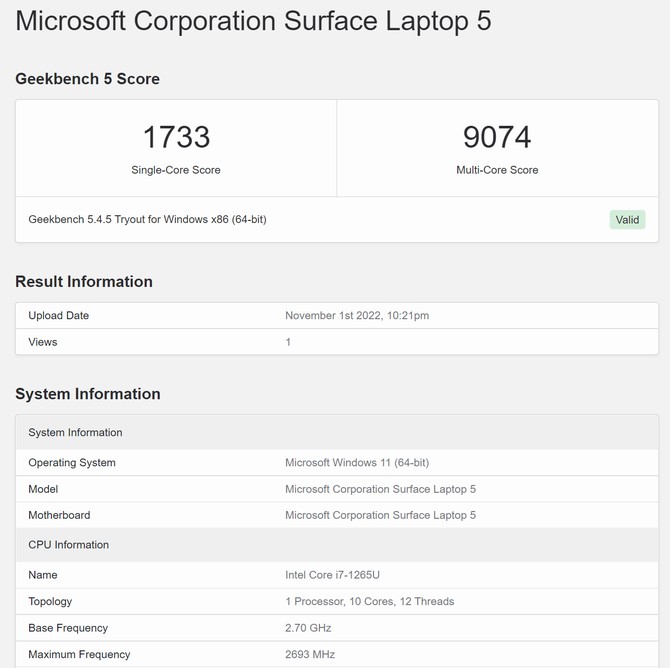Click the green Valid badge

point(627,220)
